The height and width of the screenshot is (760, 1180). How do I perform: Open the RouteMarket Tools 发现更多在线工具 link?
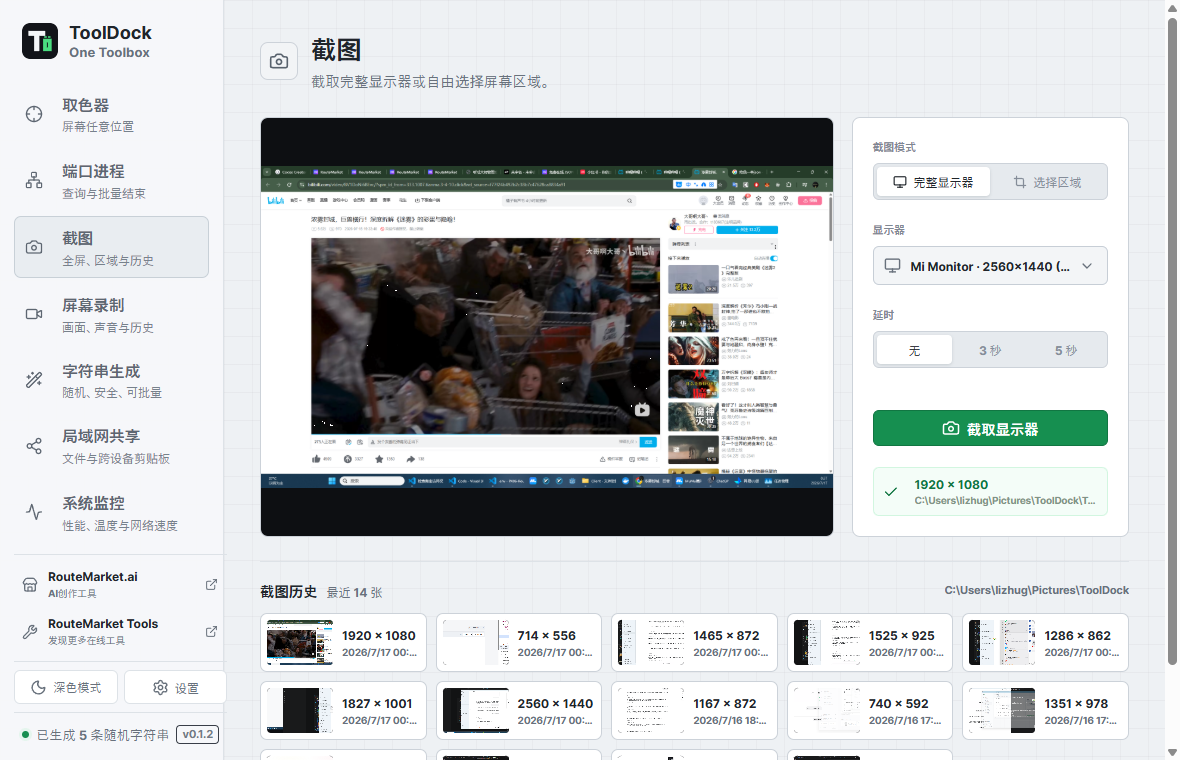119,632
